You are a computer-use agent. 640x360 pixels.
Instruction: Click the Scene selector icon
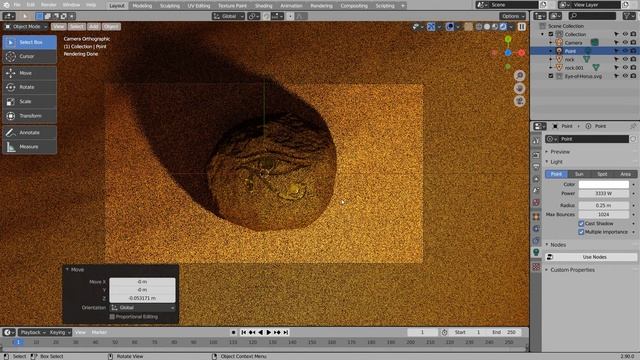point(482,5)
